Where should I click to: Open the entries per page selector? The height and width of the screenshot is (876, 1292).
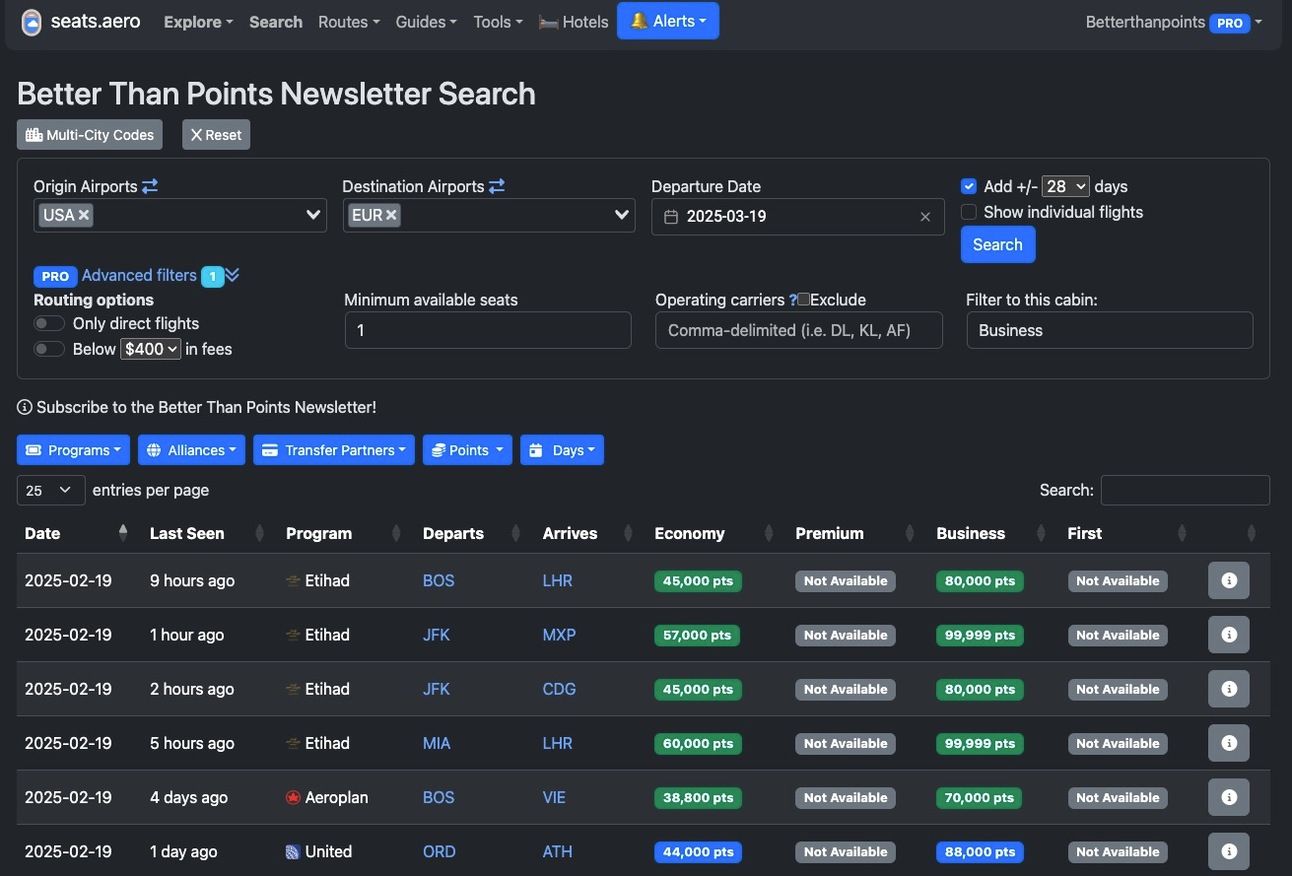click(x=49, y=490)
